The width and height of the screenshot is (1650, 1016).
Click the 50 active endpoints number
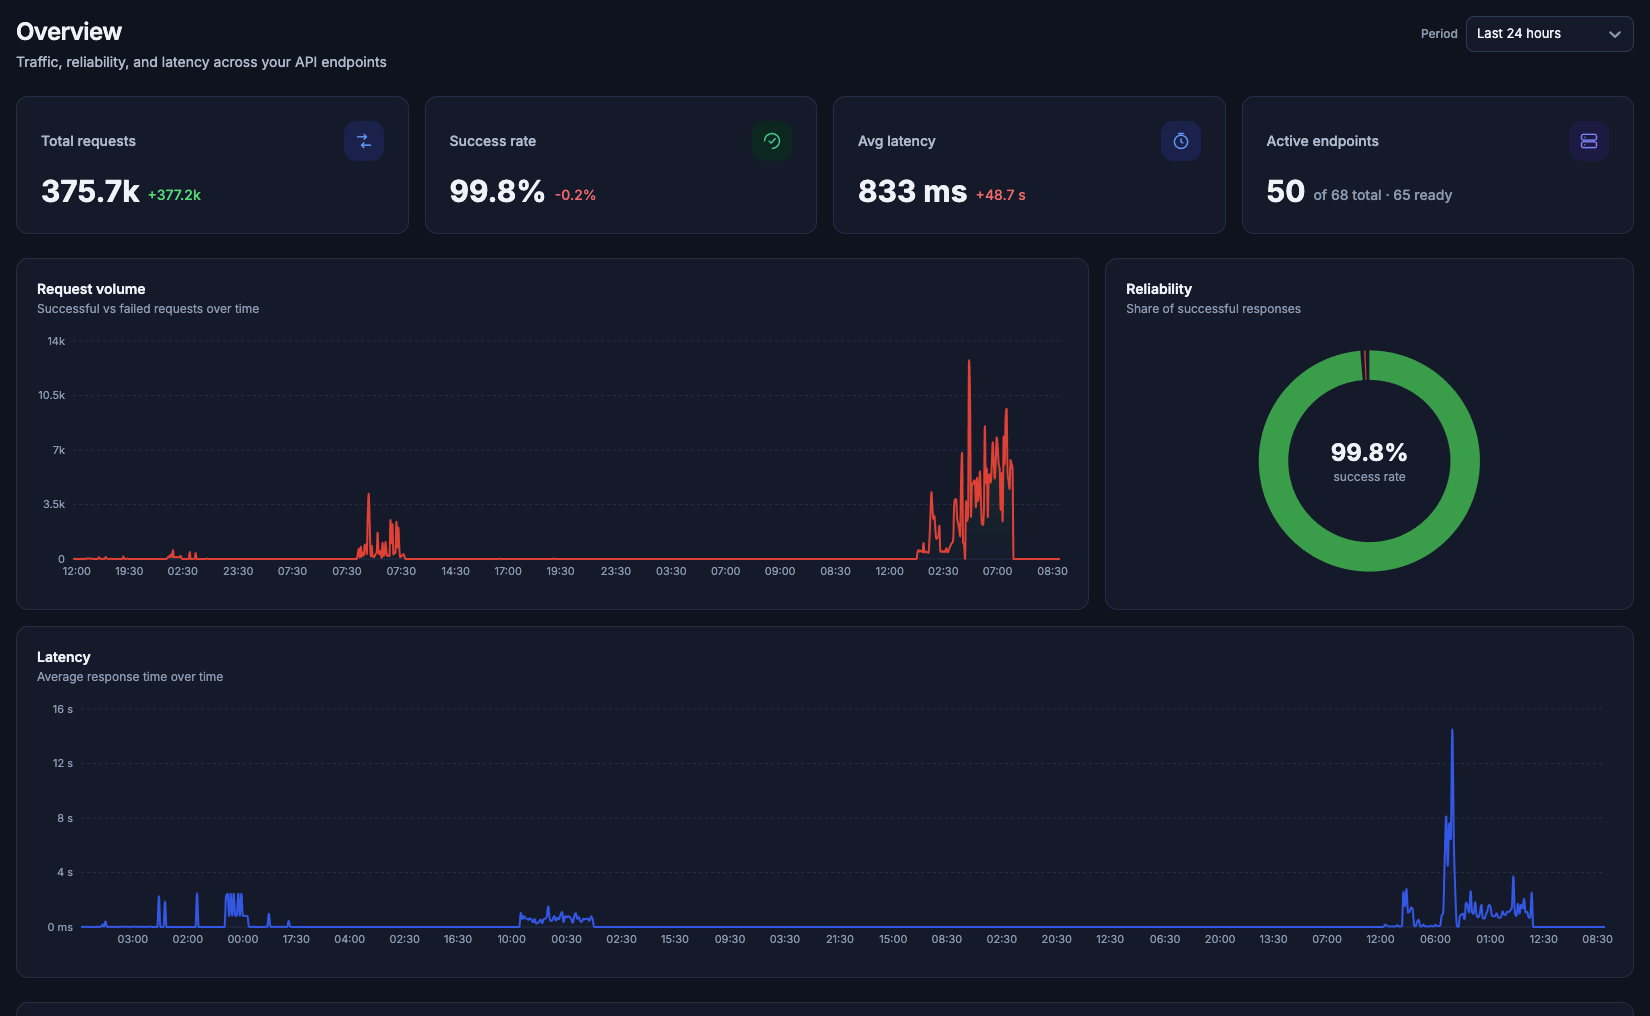point(1285,191)
